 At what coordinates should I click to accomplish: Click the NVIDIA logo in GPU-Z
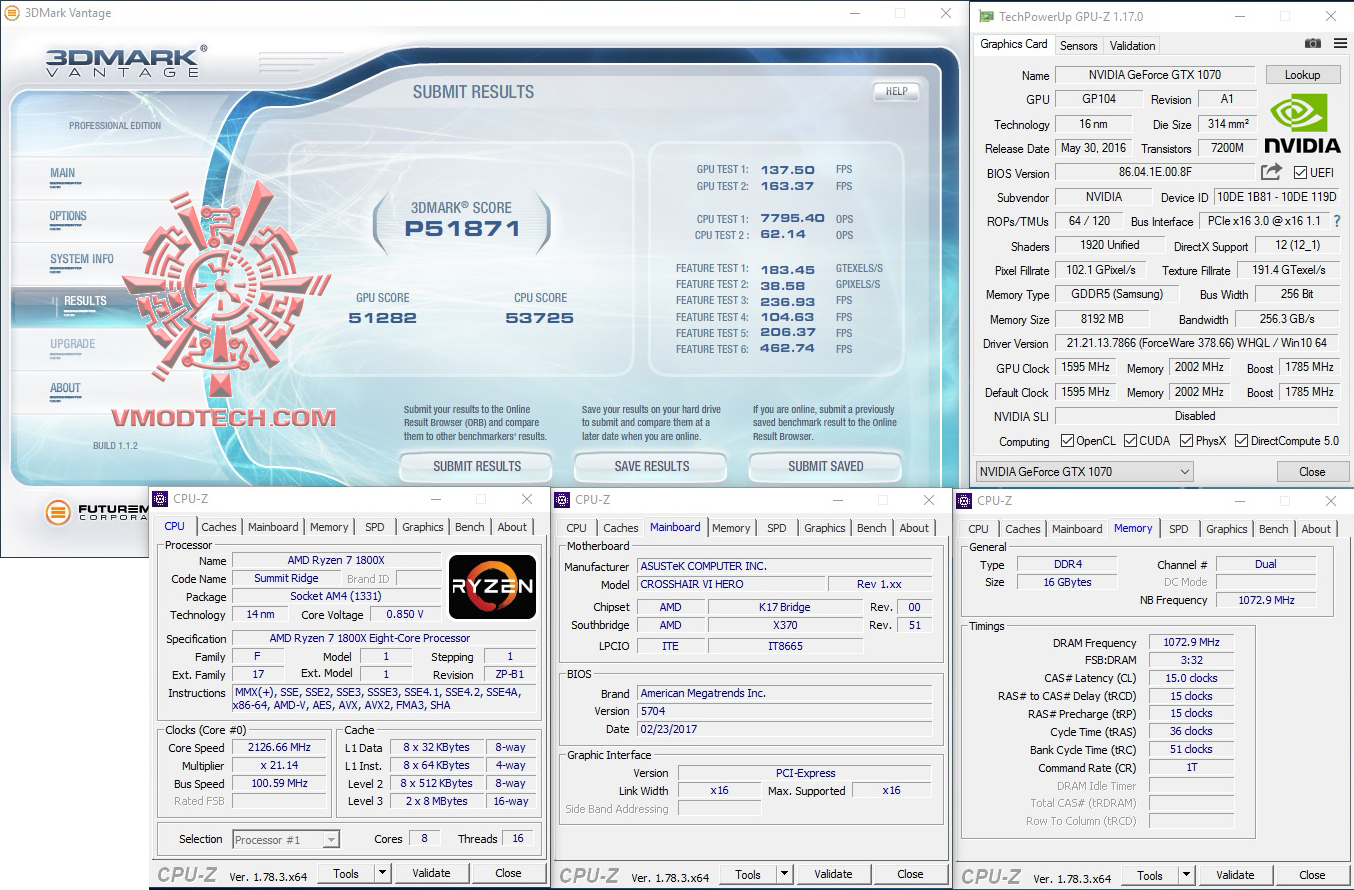click(x=1300, y=120)
